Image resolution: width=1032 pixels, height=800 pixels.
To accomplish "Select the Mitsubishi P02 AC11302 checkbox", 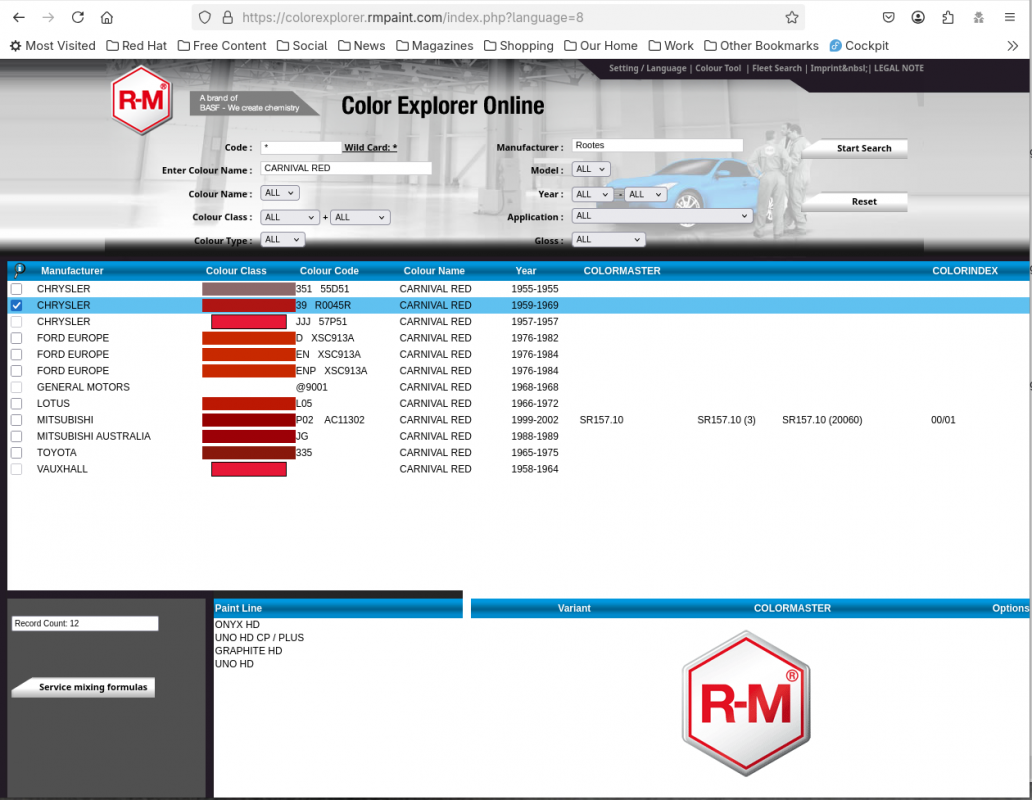I will [x=16, y=420].
